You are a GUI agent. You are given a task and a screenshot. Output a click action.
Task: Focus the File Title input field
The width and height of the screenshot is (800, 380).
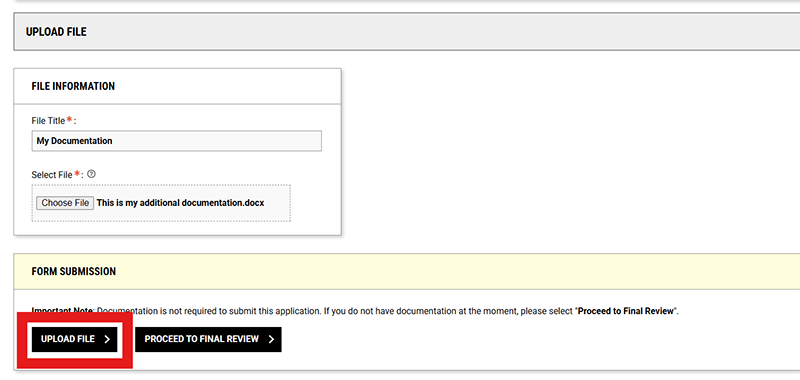coord(177,141)
